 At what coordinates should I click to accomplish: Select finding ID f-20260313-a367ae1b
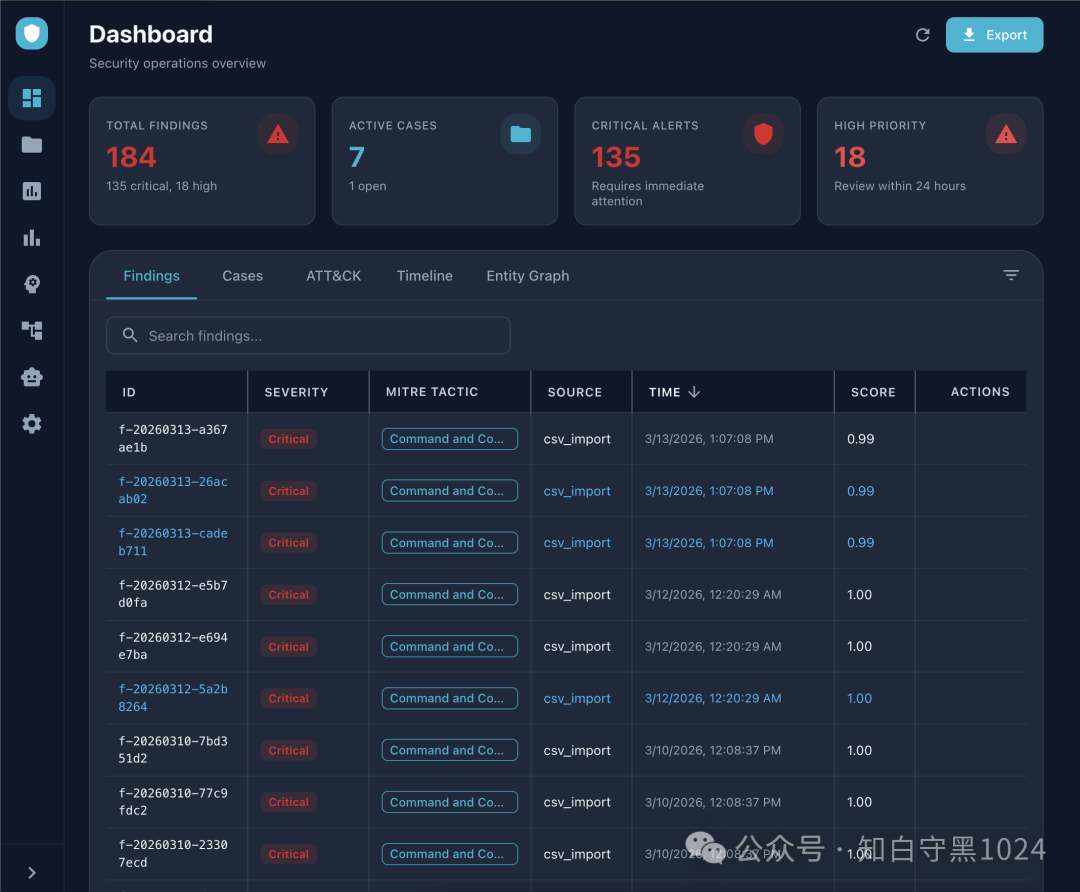(173, 438)
